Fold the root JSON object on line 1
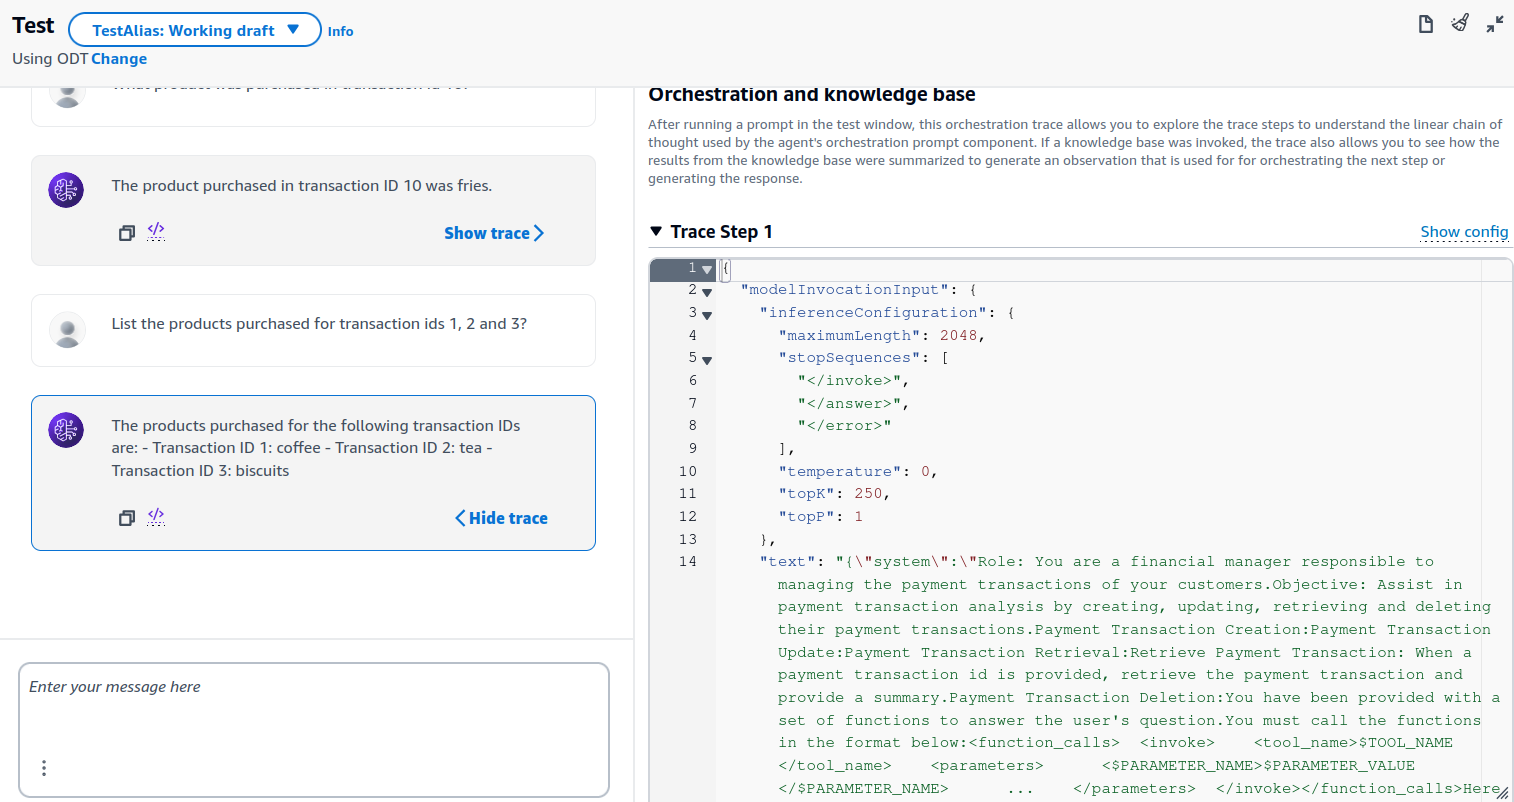This screenshot has height=802, width=1514. point(707,269)
